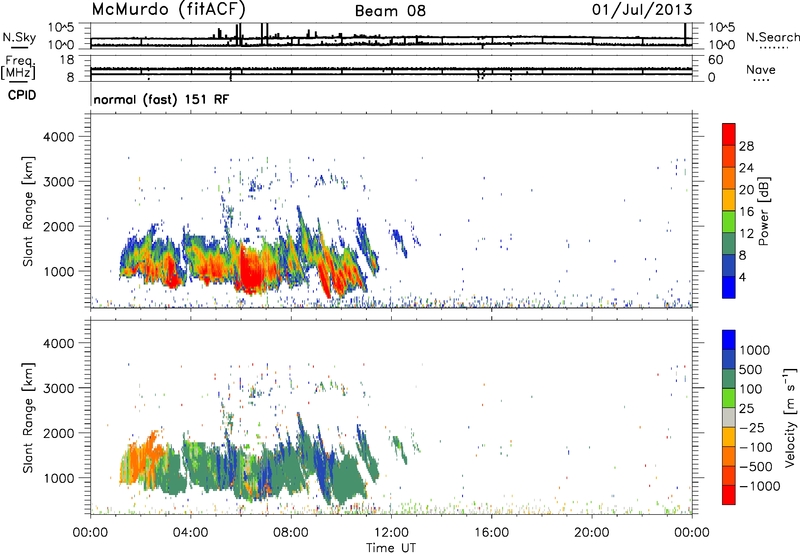Click the '08:00' time axis label
The image size is (800, 554).
tap(291, 533)
